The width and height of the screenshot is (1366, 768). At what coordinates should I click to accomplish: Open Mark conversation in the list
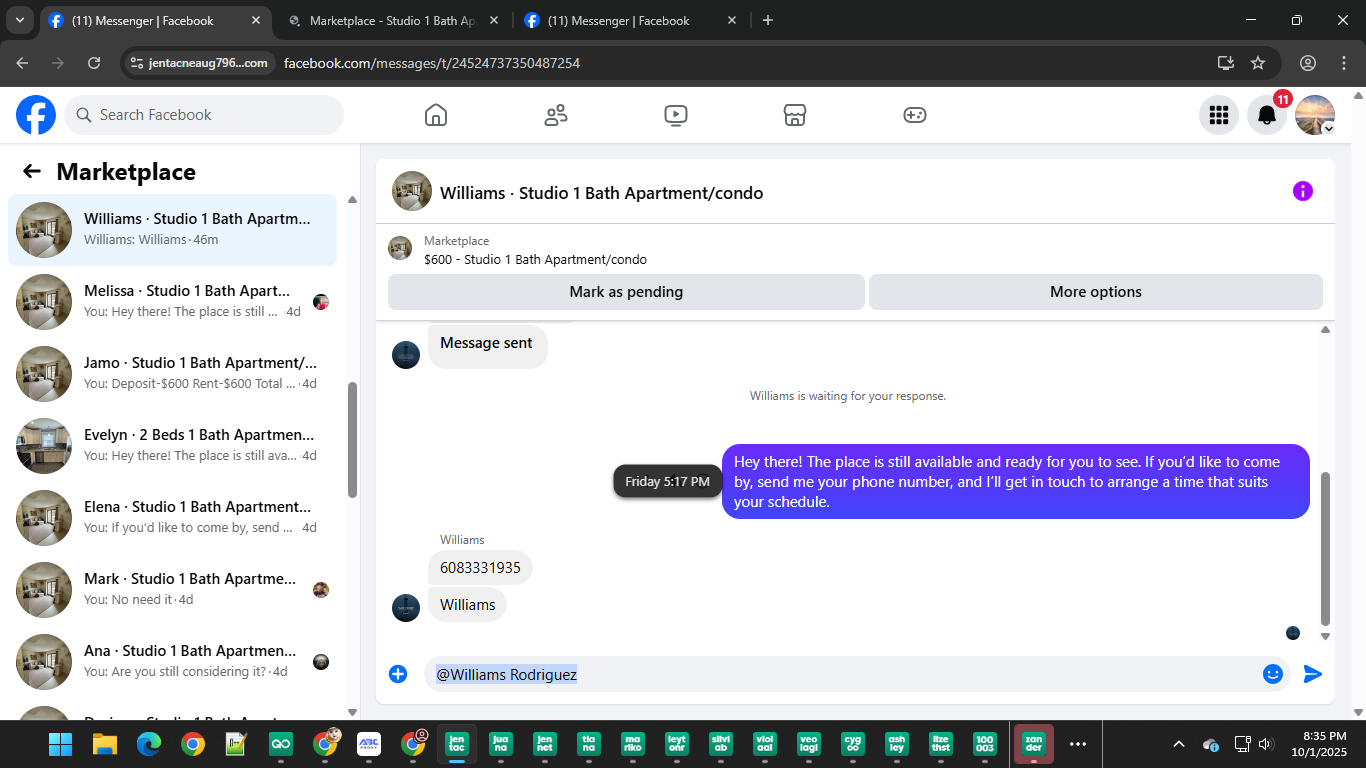click(172, 590)
